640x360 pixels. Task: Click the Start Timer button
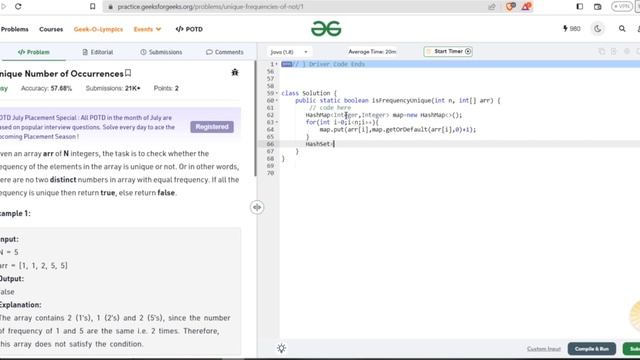pos(448,51)
